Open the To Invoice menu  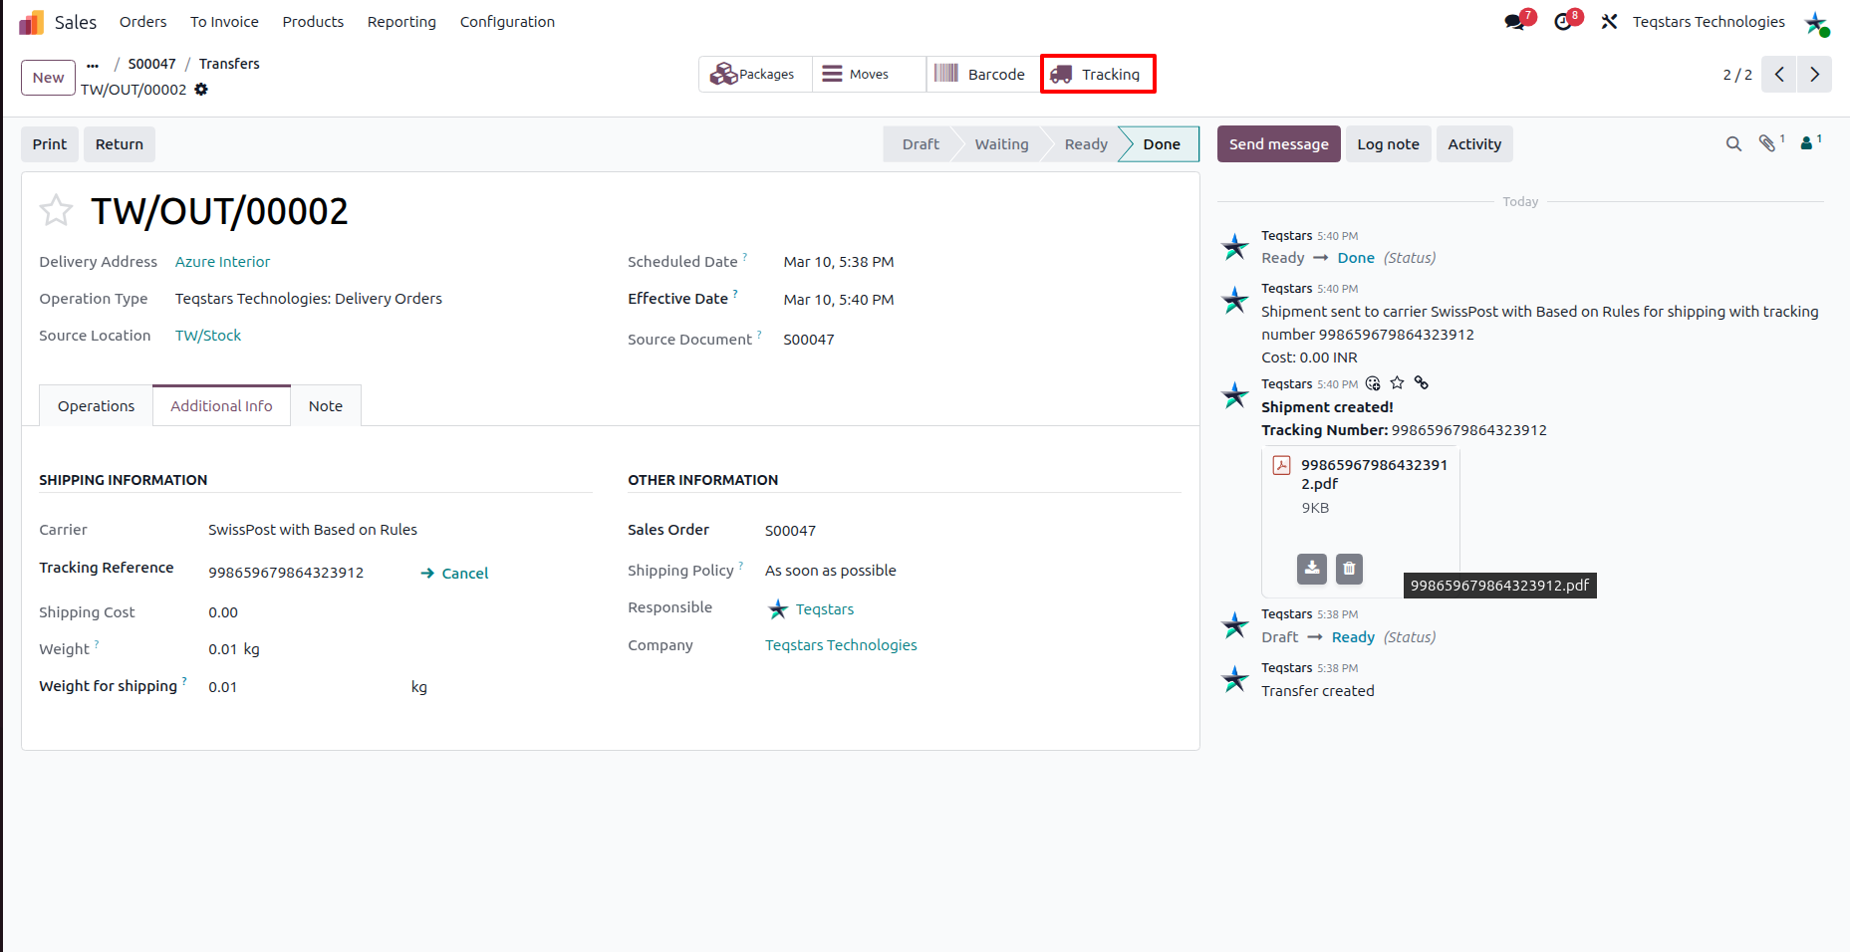[224, 22]
